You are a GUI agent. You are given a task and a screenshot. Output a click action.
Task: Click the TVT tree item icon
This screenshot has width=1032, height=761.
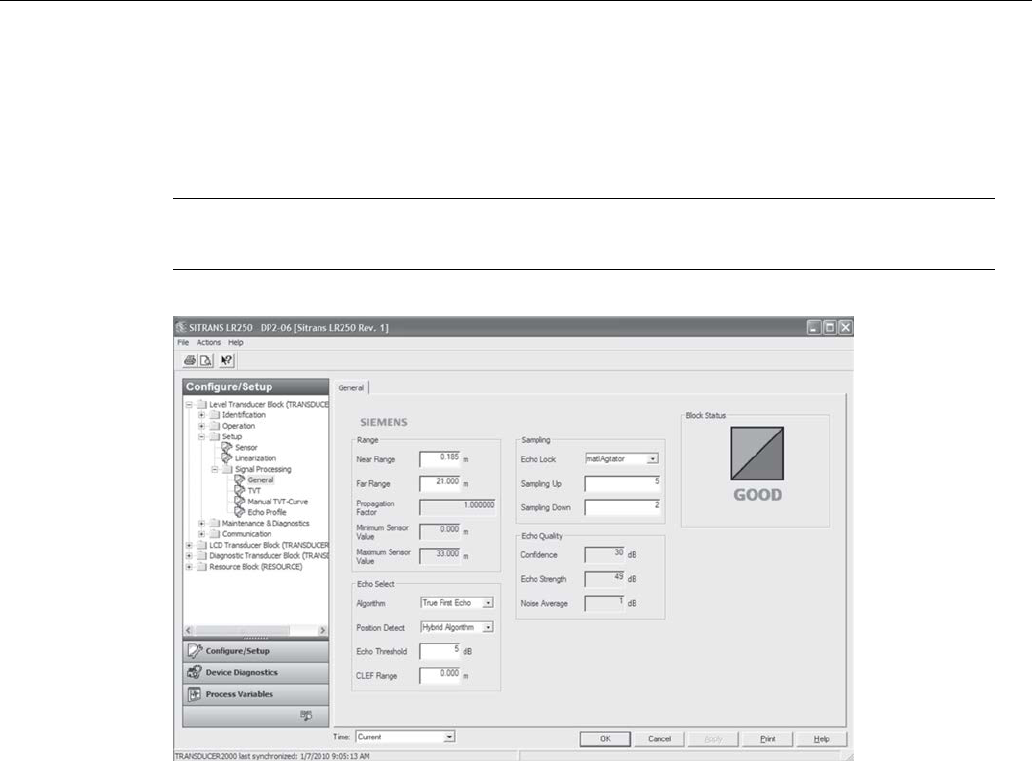pos(240,490)
